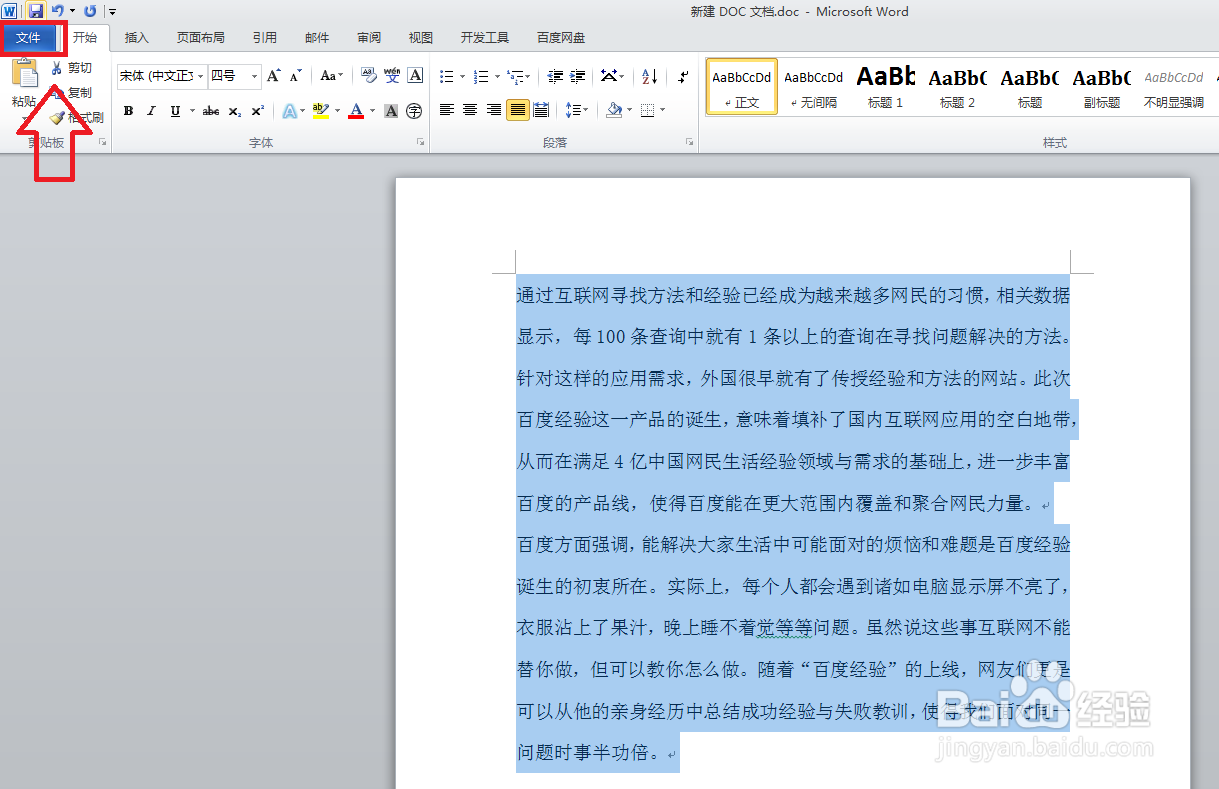Viewport: 1219px width, 789px height.
Task: Switch to the 页面布局 tab
Action: click(201, 38)
